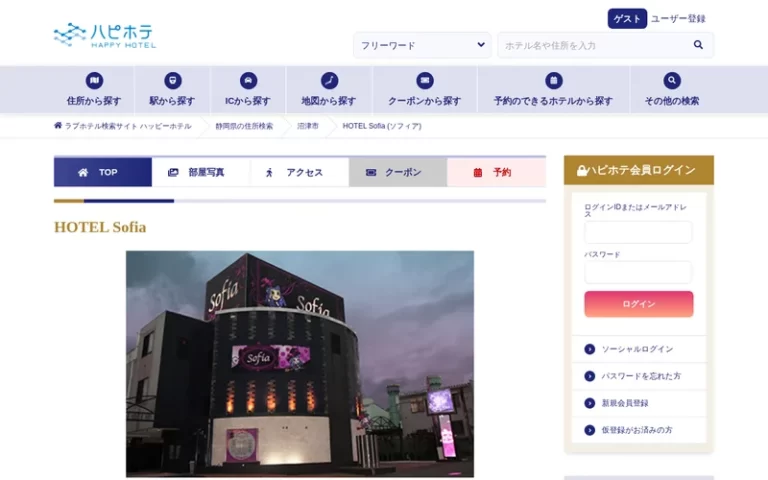
Task: Click the ソーシャルログイン link
Action: [x=637, y=349]
